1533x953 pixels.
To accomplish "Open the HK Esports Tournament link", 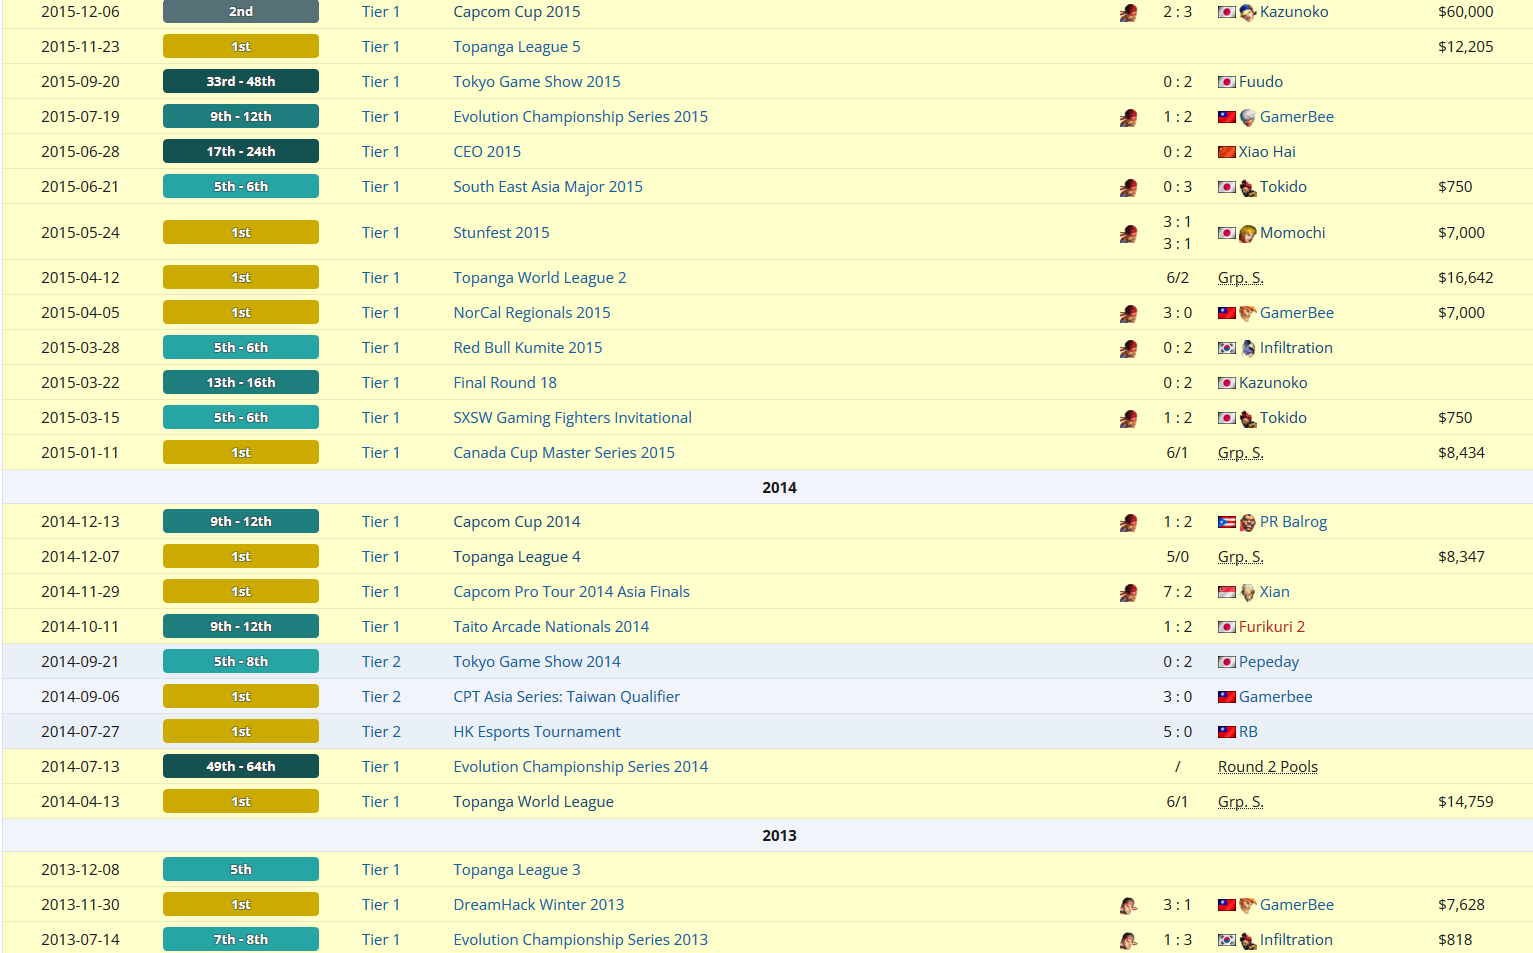I will (x=537, y=732).
